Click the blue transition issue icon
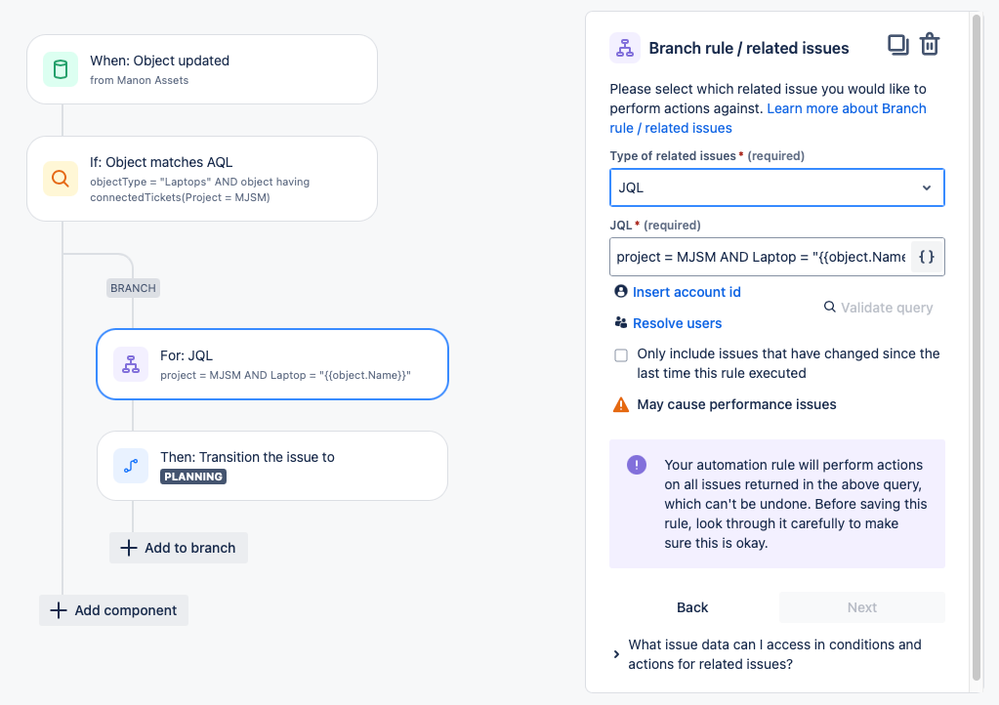 pyautogui.click(x=131, y=466)
